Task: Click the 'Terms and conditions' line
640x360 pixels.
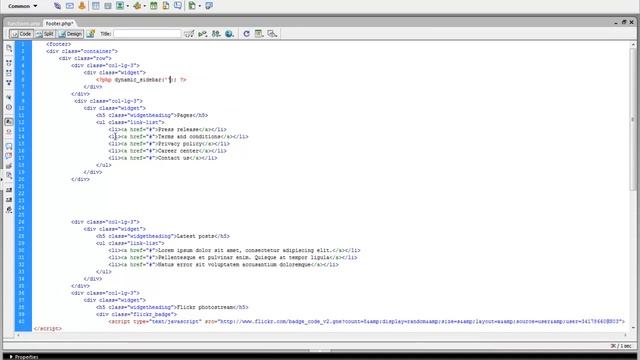Action: pos(178,137)
